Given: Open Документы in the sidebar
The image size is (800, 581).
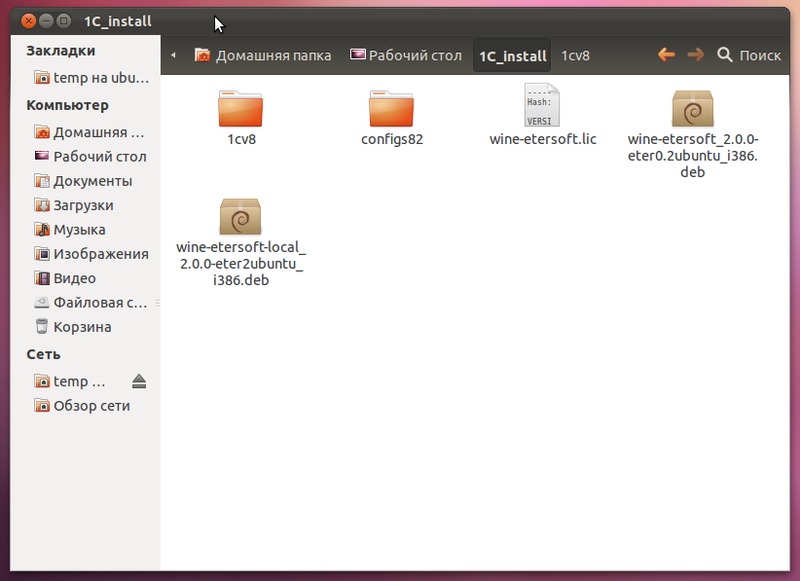Looking at the screenshot, I should [92, 181].
